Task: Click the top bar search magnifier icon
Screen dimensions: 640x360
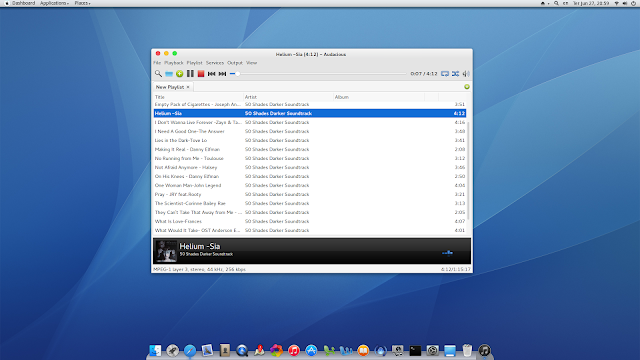Action: pos(556,3)
